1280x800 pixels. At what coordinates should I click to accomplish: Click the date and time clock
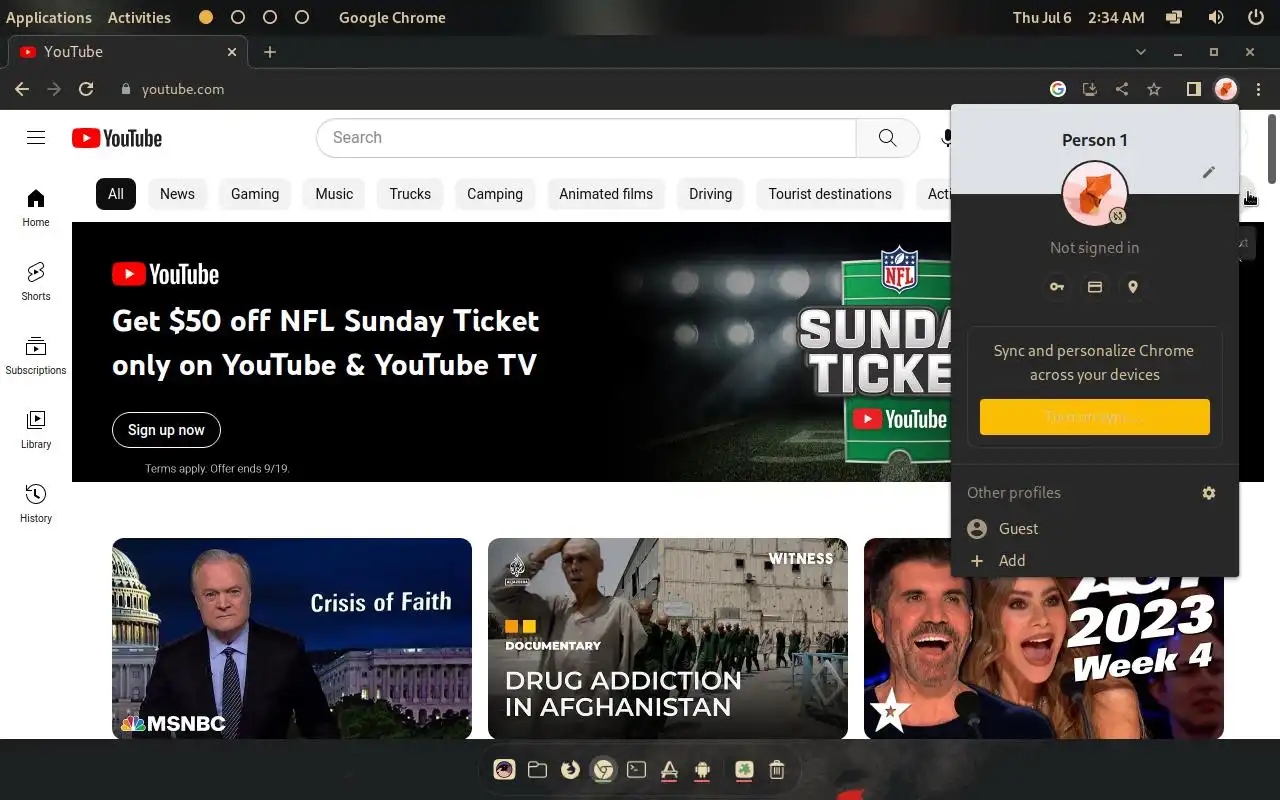coord(1079,17)
